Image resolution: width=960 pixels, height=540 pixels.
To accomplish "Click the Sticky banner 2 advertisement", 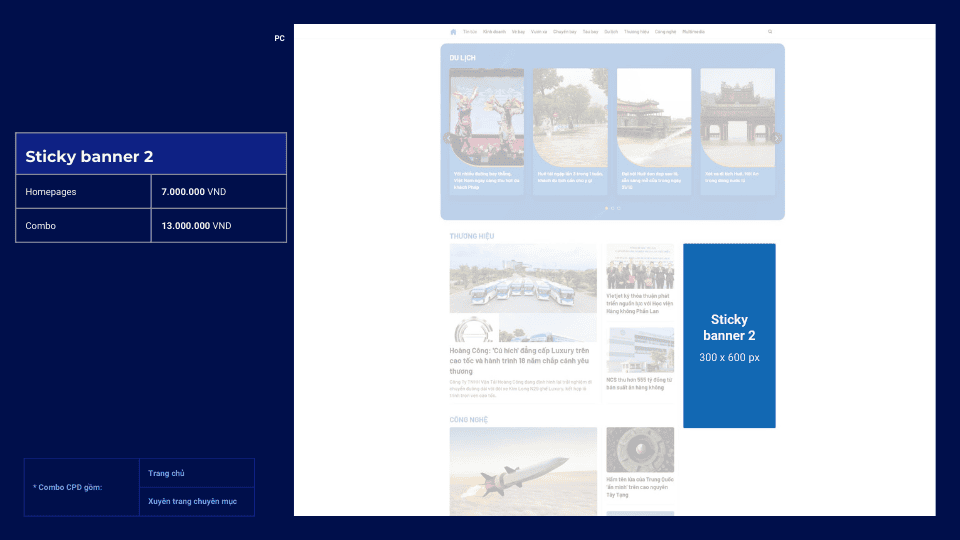I will [x=729, y=335].
